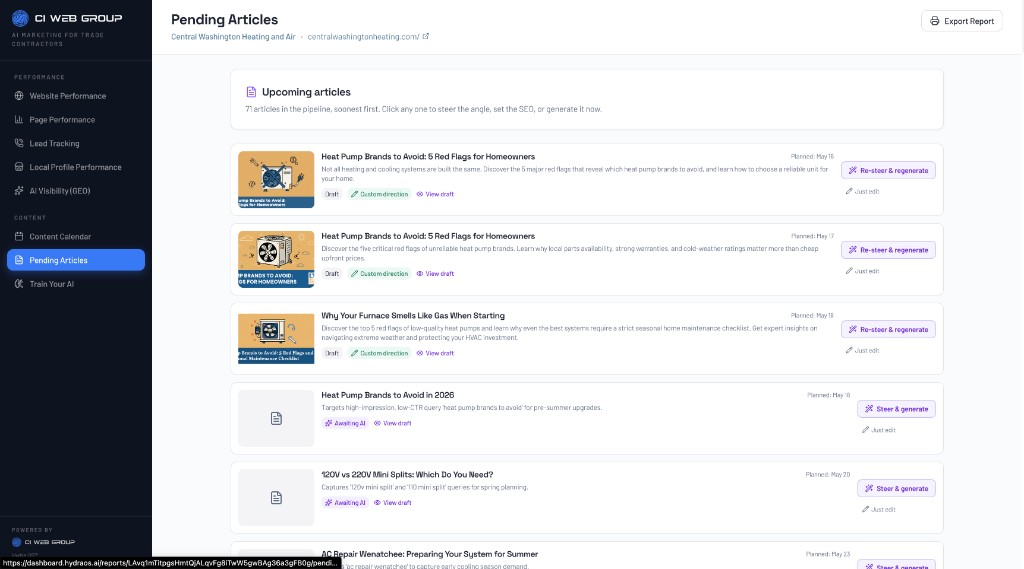Open AI Visibility (GEO) page
1024x569 pixels.
click(x=76, y=191)
